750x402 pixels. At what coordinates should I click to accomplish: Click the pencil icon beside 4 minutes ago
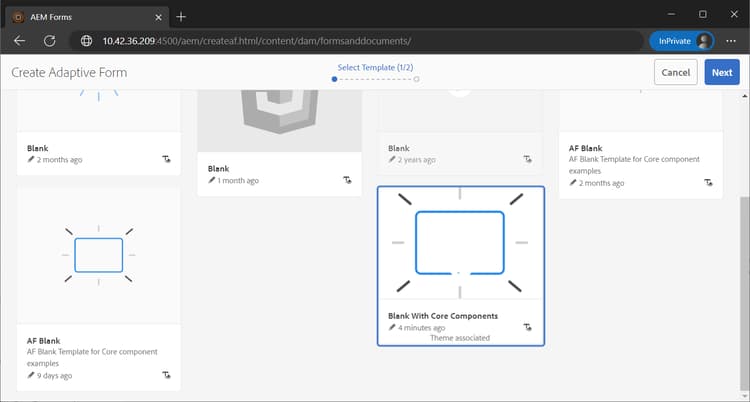click(392, 327)
